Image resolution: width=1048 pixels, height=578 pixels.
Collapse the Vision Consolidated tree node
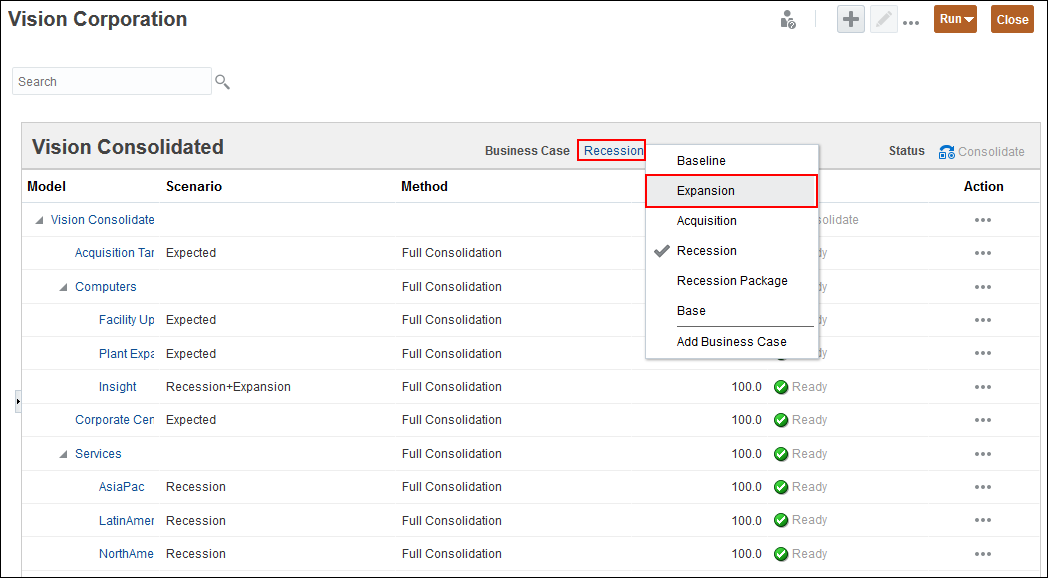39,220
